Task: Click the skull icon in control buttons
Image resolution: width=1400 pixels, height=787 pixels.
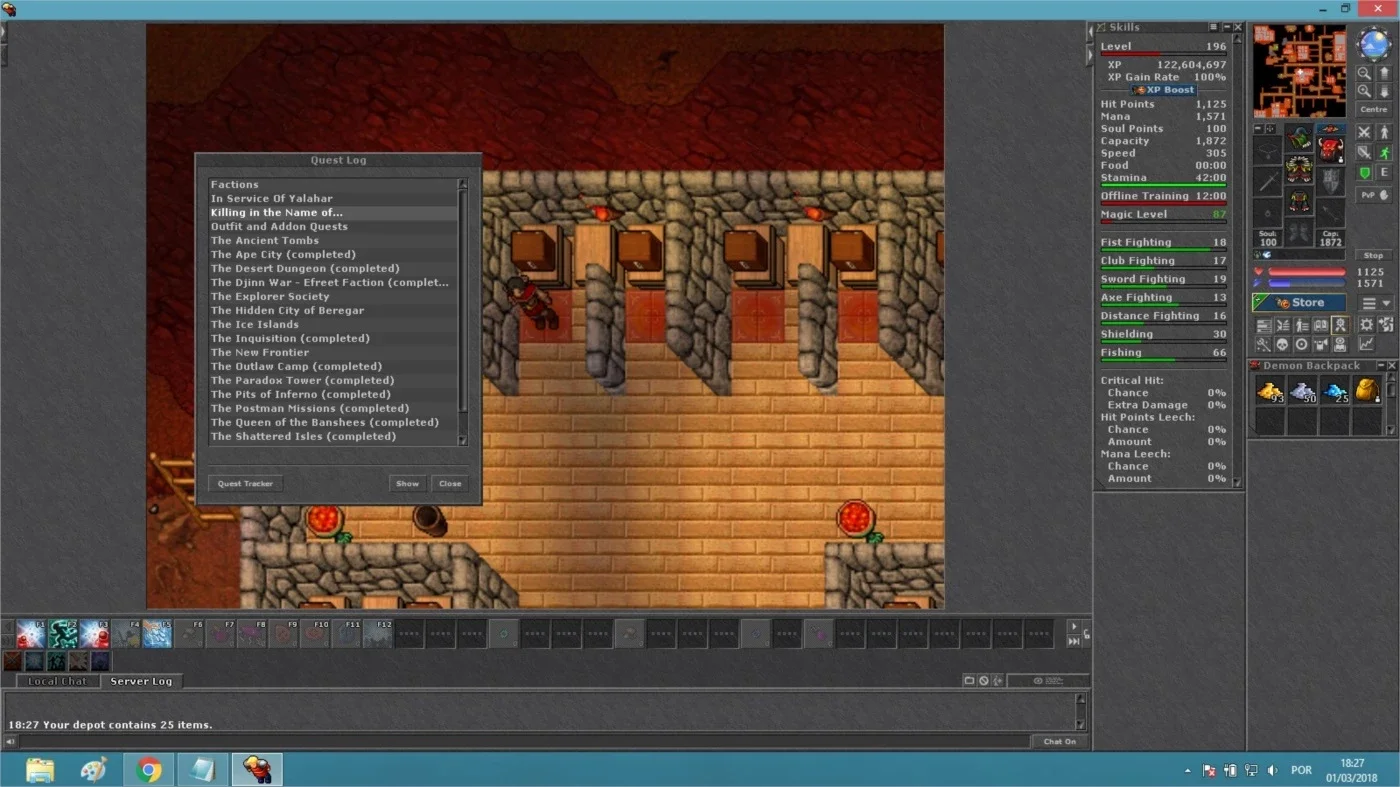Action: coord(1281,343)
